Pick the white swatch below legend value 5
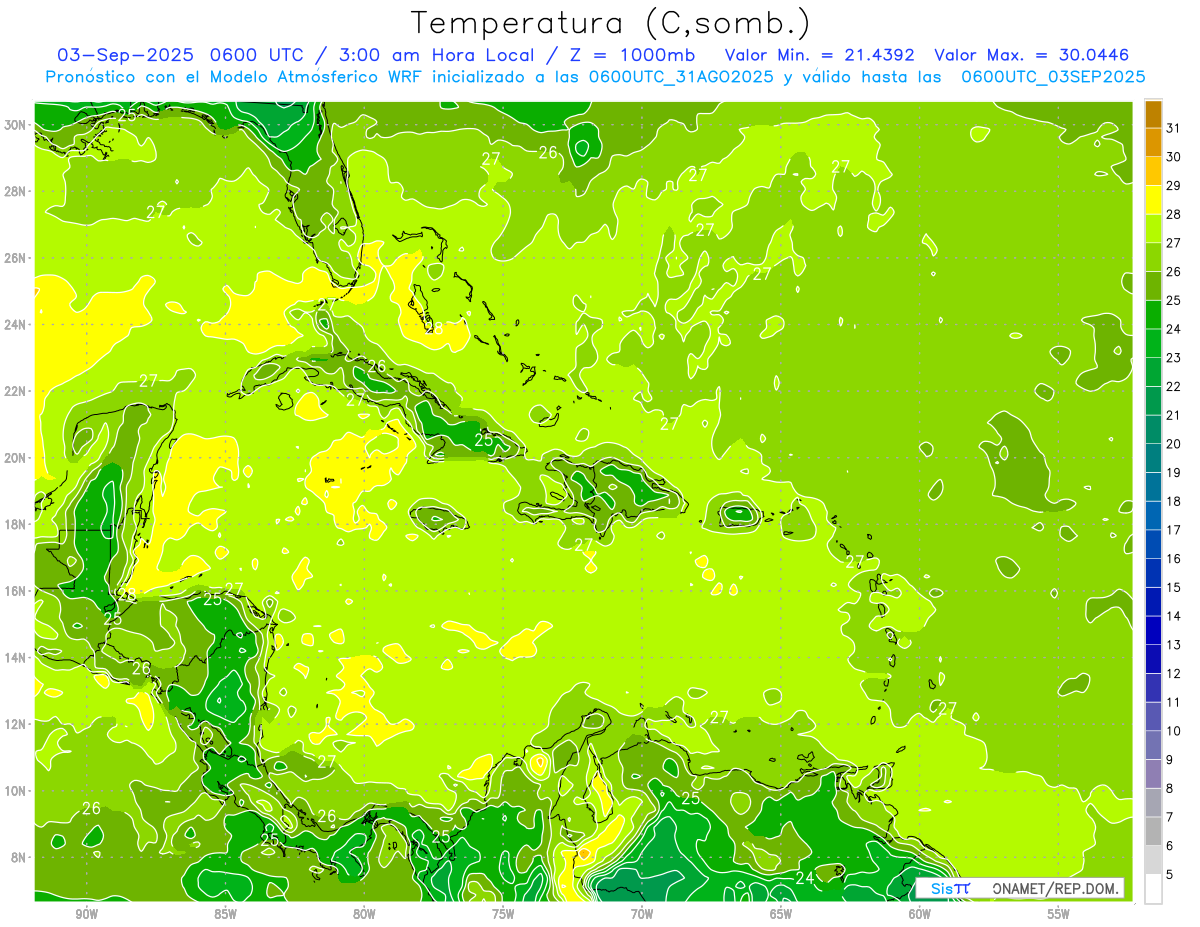Image resolution: width=1200 pixels, height=927 pixels. click(x=1153, y=889)
